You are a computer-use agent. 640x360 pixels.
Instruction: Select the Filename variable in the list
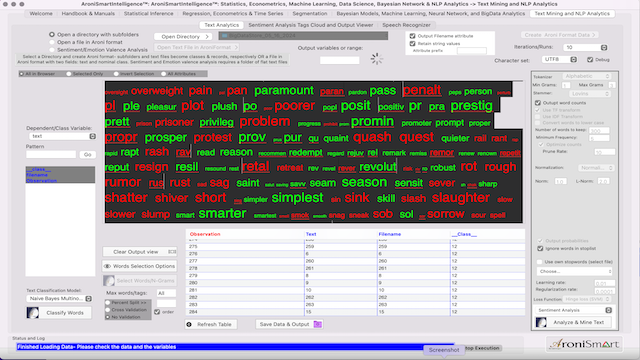click(x=37, y=175)
